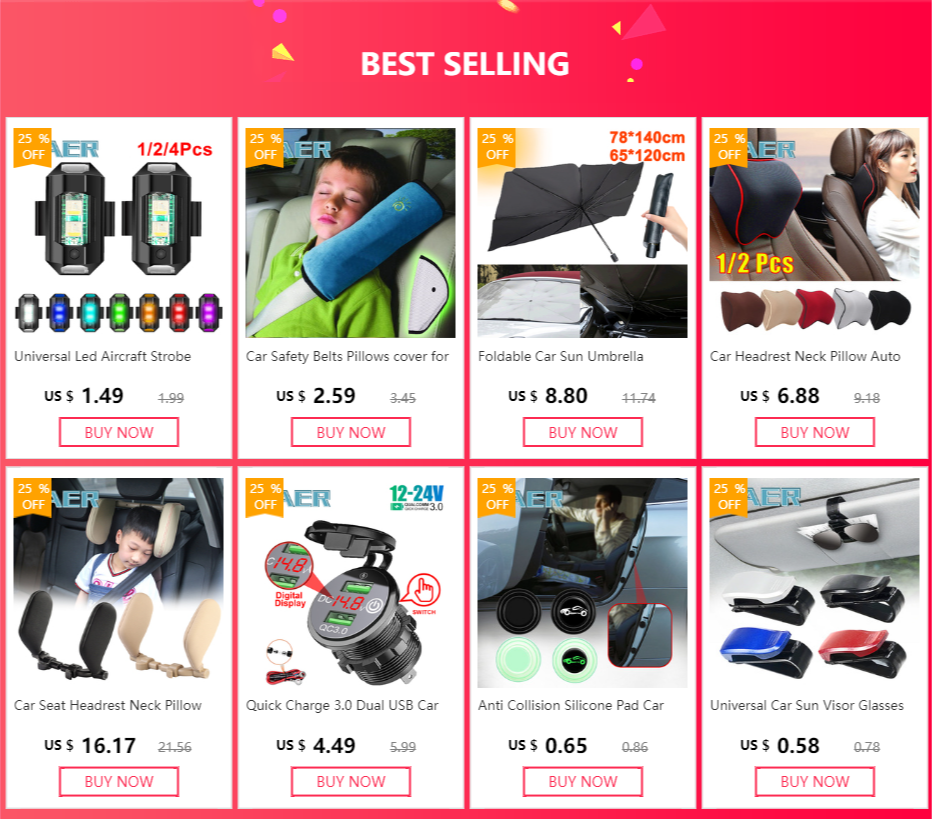Click BUY NOW for the Foldable Sun Umbrella
This screenshot has width=932, height=819.
tap(582, 432)
